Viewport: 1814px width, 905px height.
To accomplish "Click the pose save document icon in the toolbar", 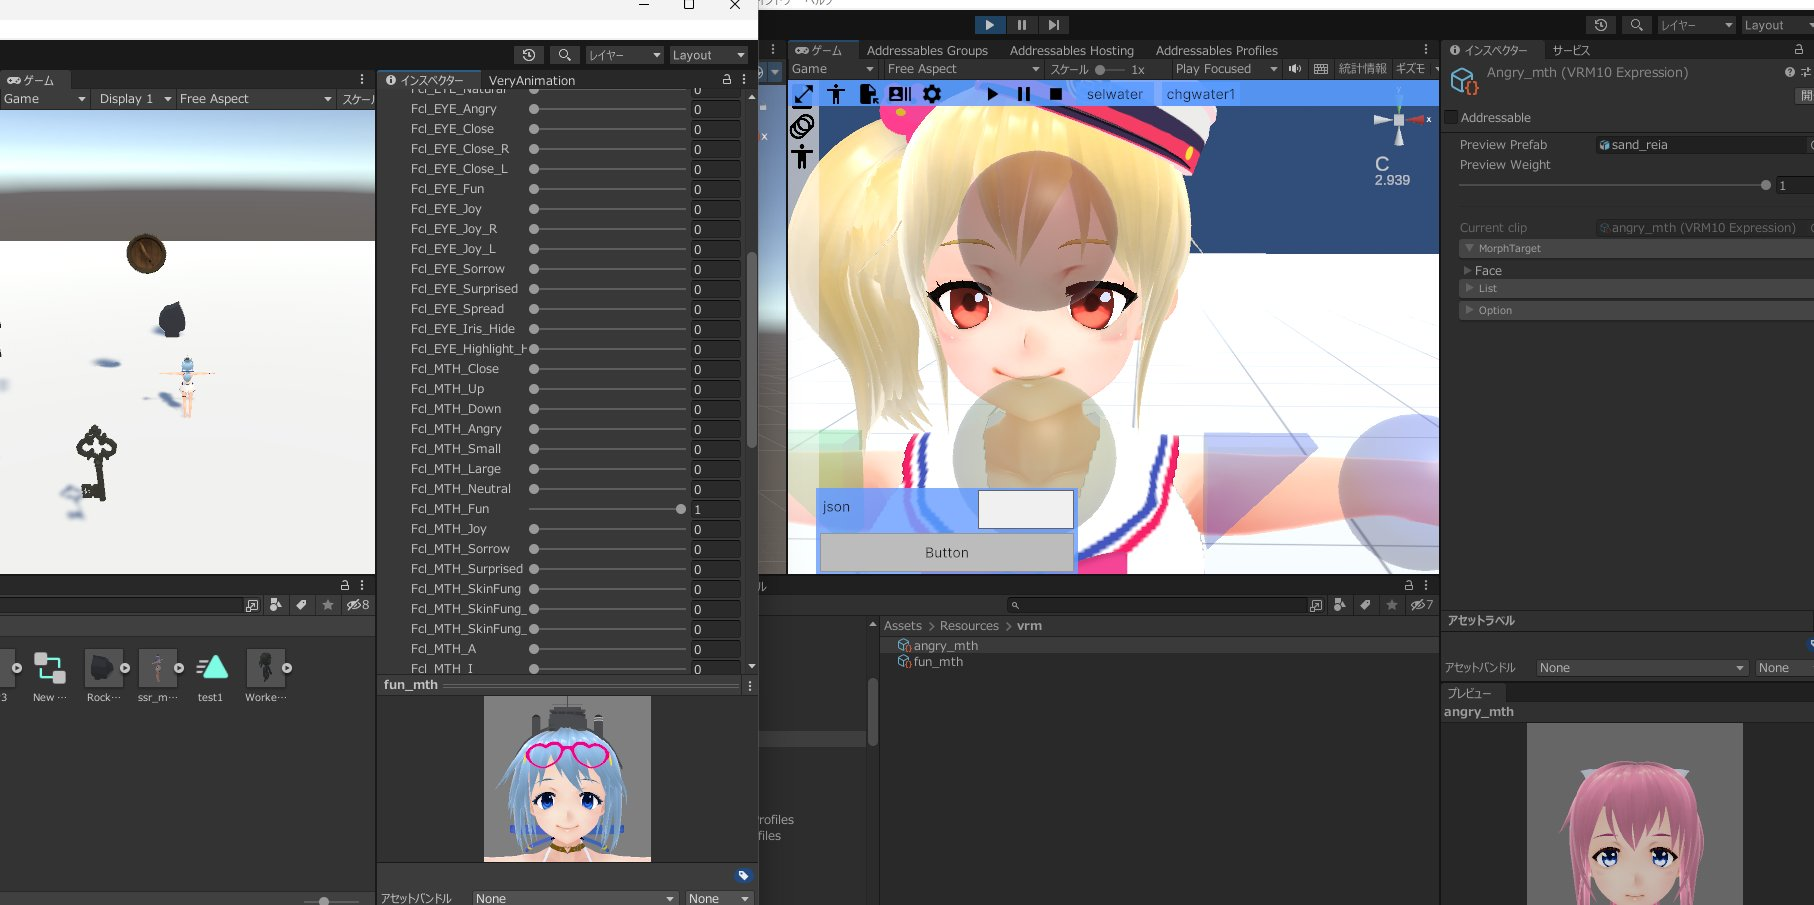I will pyautogui.click(x=867, y=94).
